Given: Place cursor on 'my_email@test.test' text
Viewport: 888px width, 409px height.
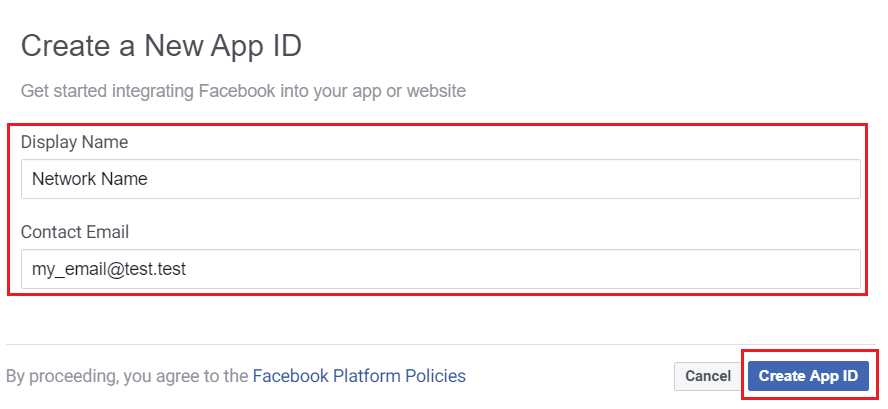Looking at the screenshot, I should pos(108,269).
